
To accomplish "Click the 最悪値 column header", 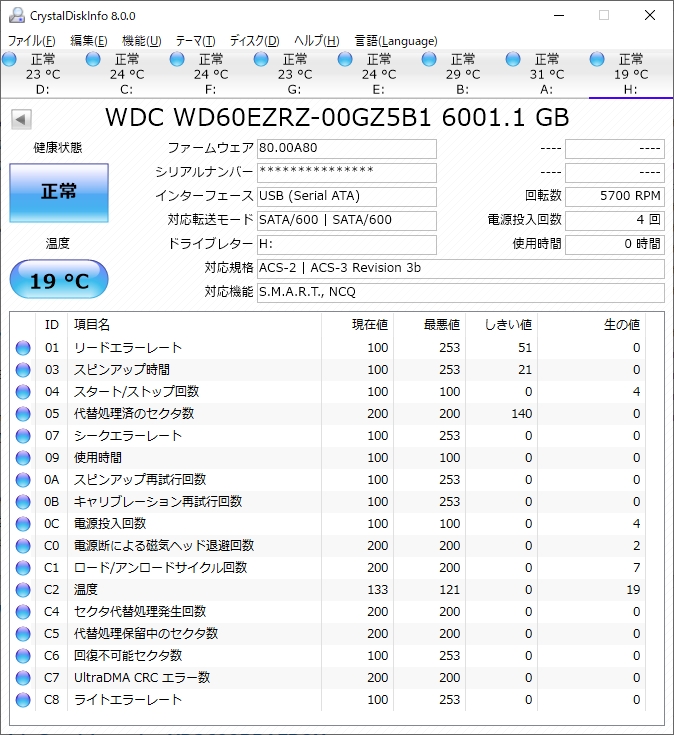I will 429,324.
